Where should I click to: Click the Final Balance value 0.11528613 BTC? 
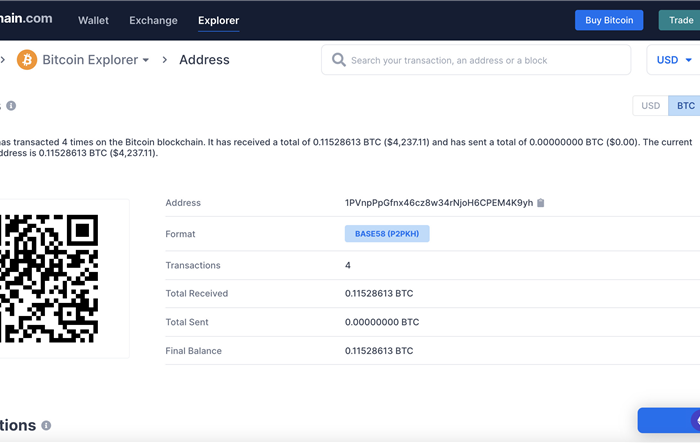(x=379, y=351)
